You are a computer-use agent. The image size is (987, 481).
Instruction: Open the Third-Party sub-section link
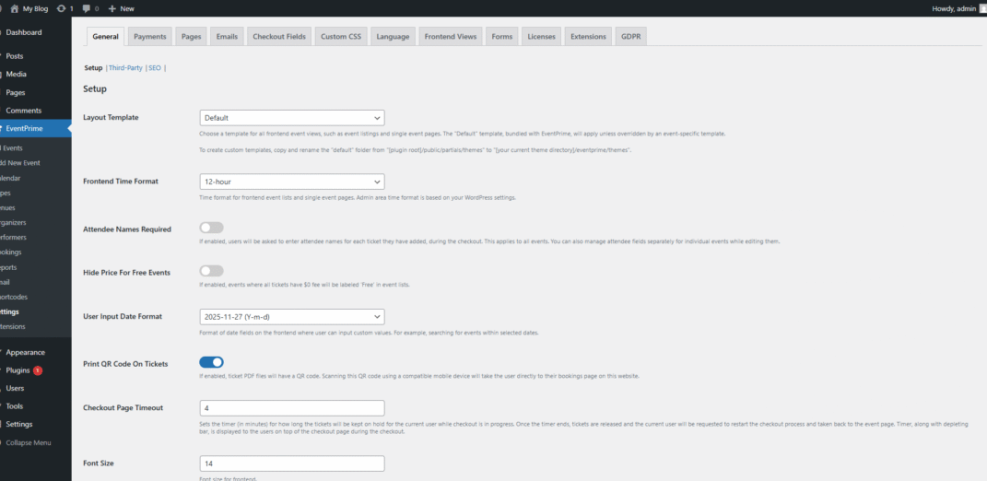[126, 68]
